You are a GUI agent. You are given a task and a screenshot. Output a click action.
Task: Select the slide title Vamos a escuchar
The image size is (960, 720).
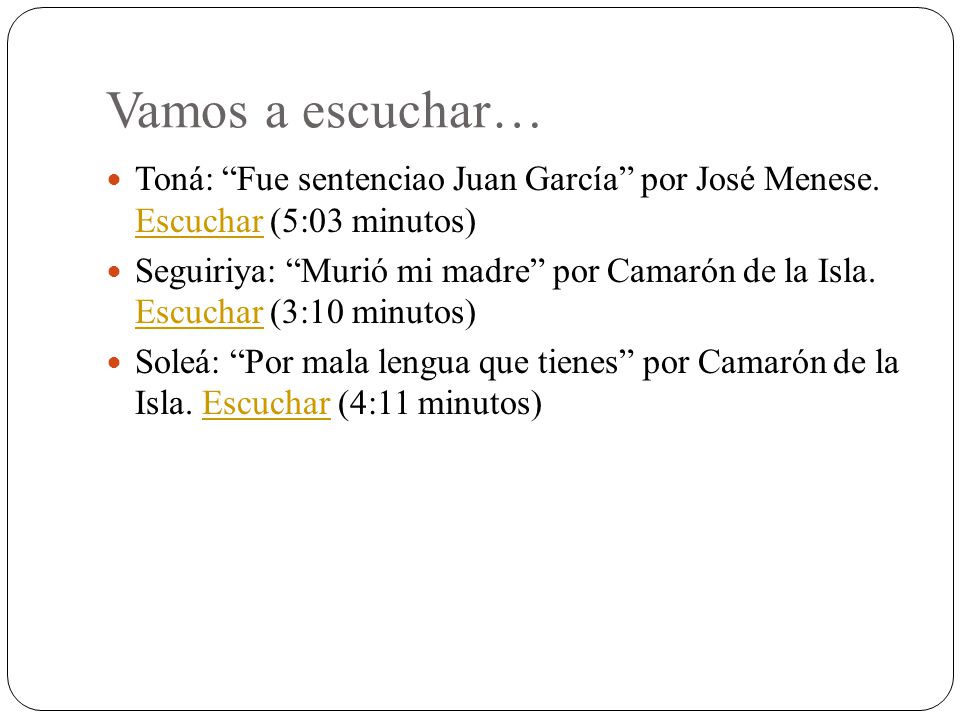pyautogui.click(x=323, y=111)
